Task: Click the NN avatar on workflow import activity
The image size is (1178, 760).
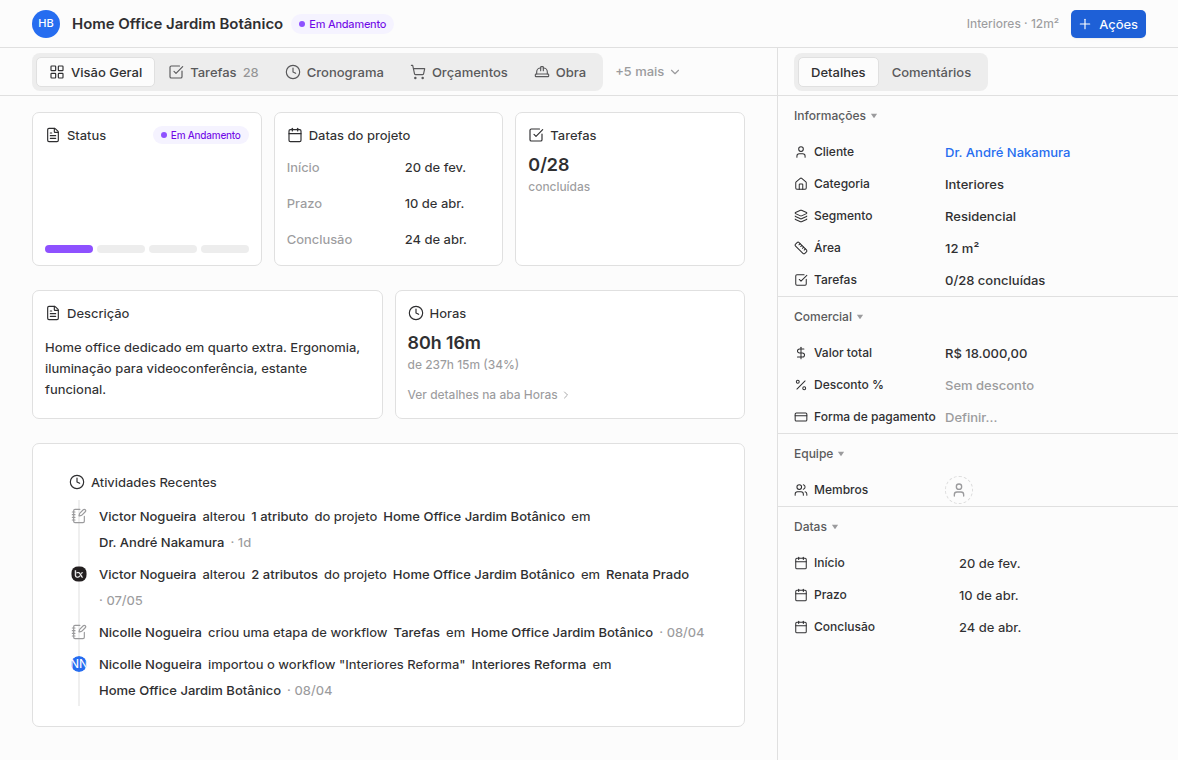Action: (79, 664)
